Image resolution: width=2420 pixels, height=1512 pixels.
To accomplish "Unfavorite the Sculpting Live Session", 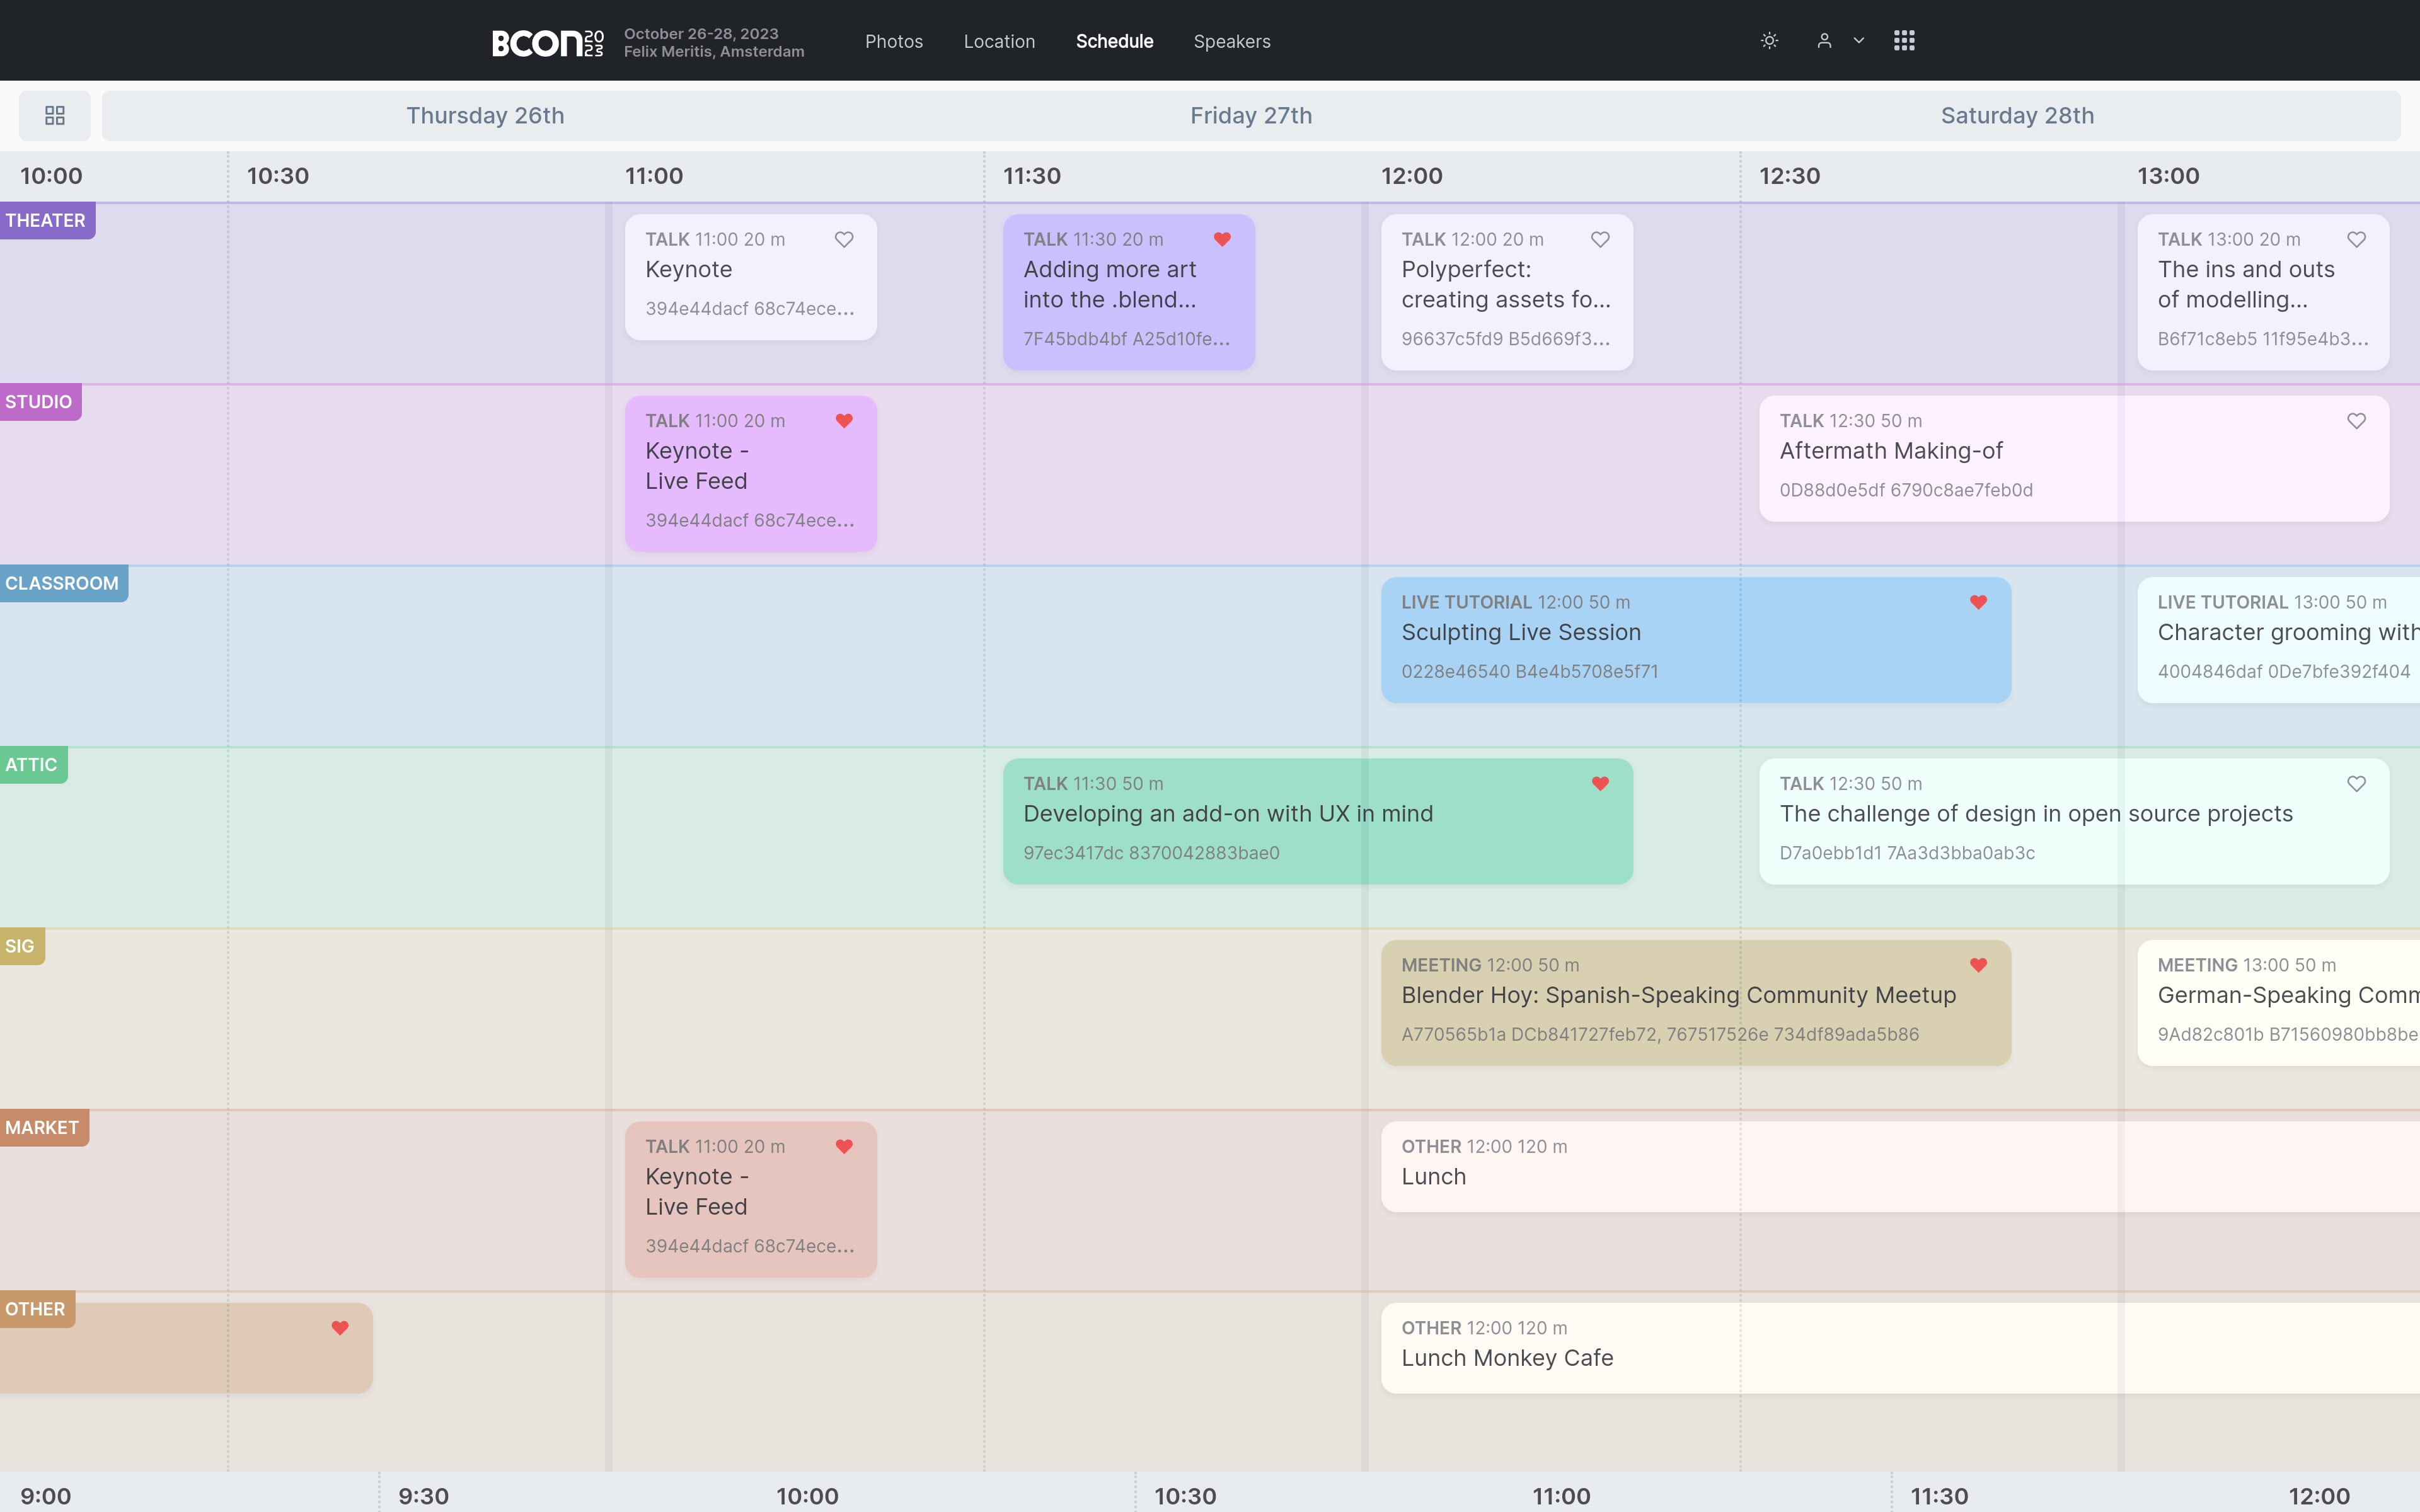I will 1978,602.
